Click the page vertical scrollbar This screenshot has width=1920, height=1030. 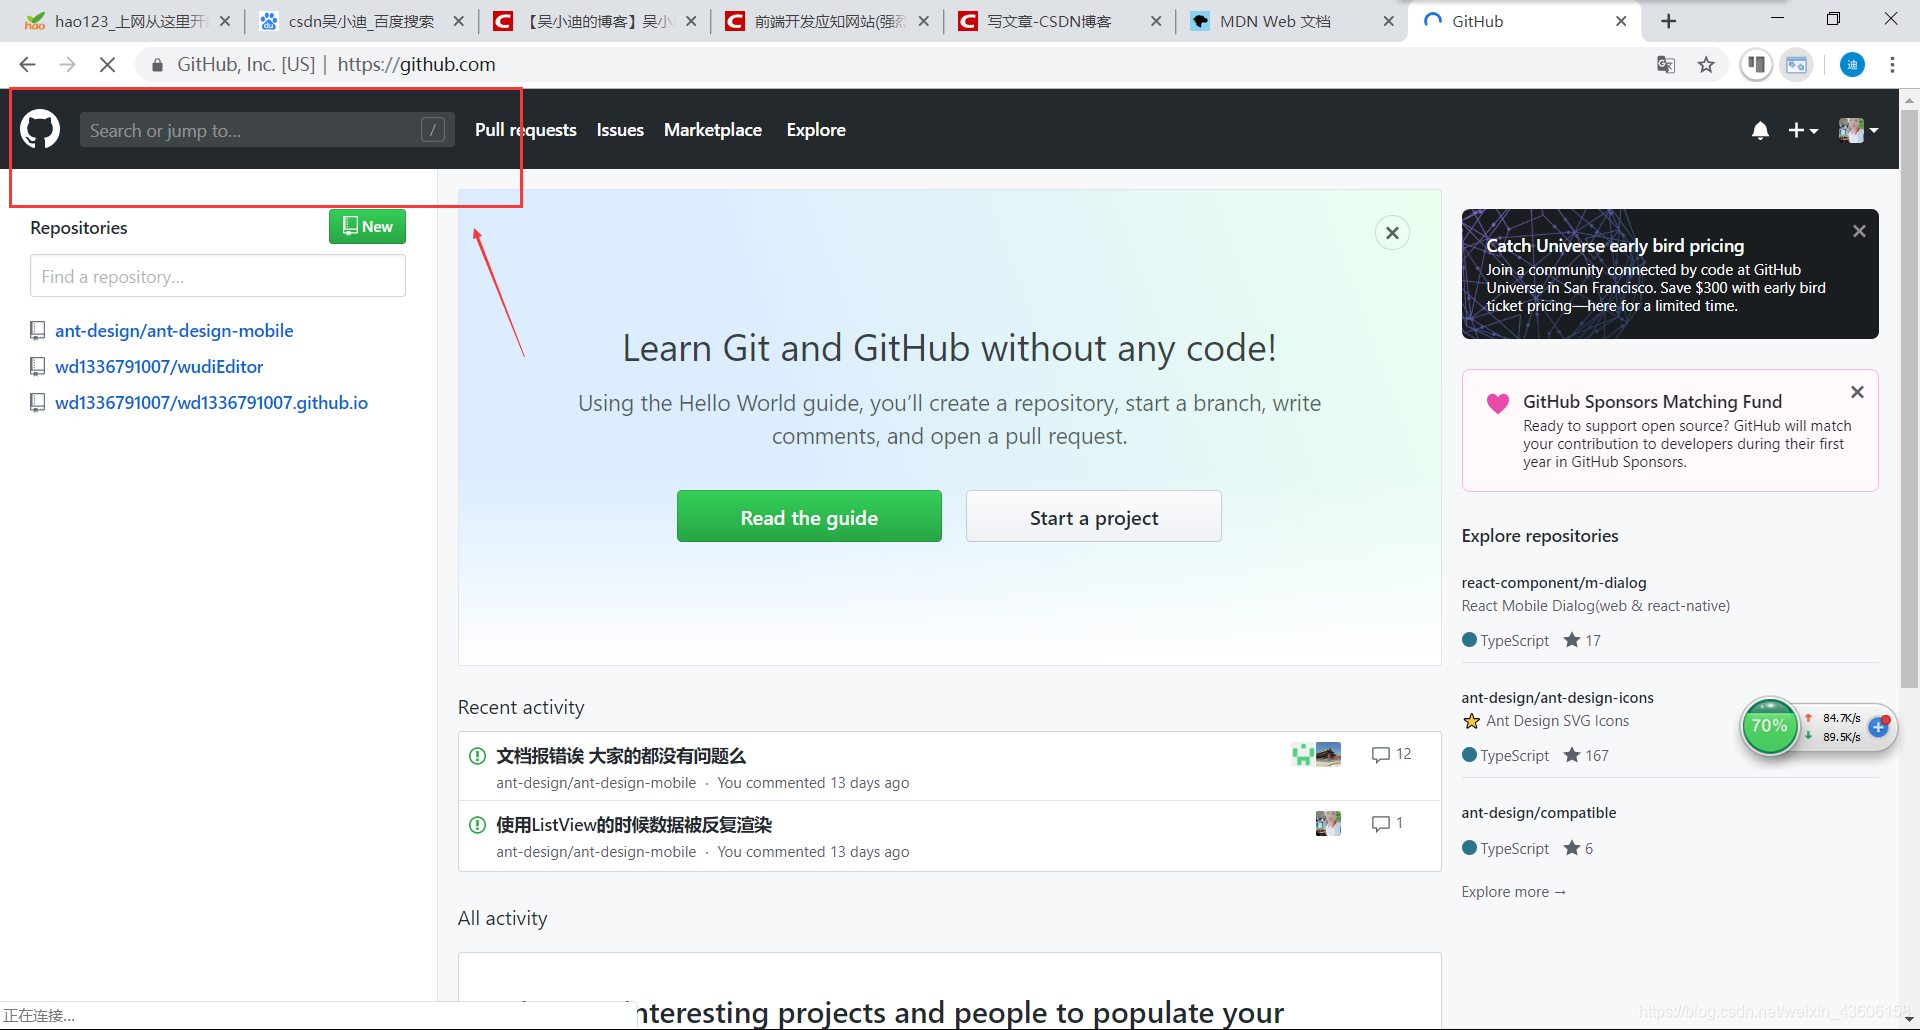point(1909,400)
